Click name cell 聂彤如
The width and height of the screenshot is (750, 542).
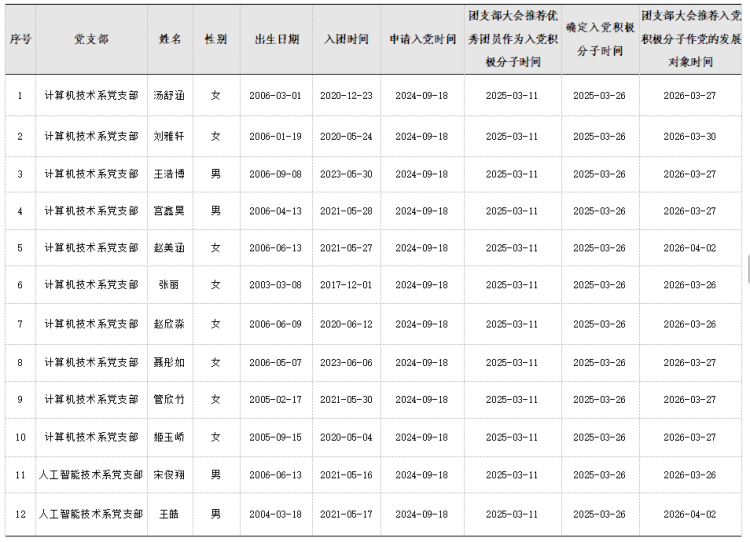pyautogui.click(x=169, y=363)
